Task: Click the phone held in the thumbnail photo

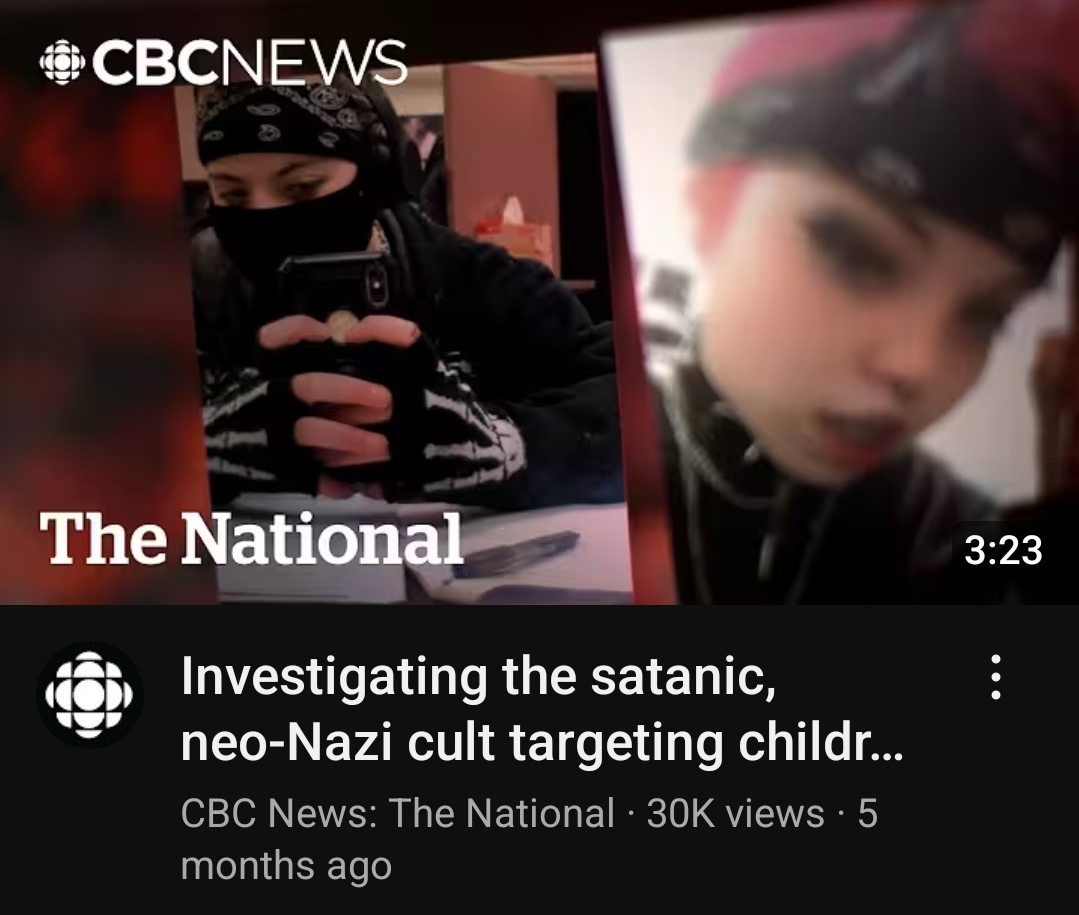Action: (x=336, y=289)
